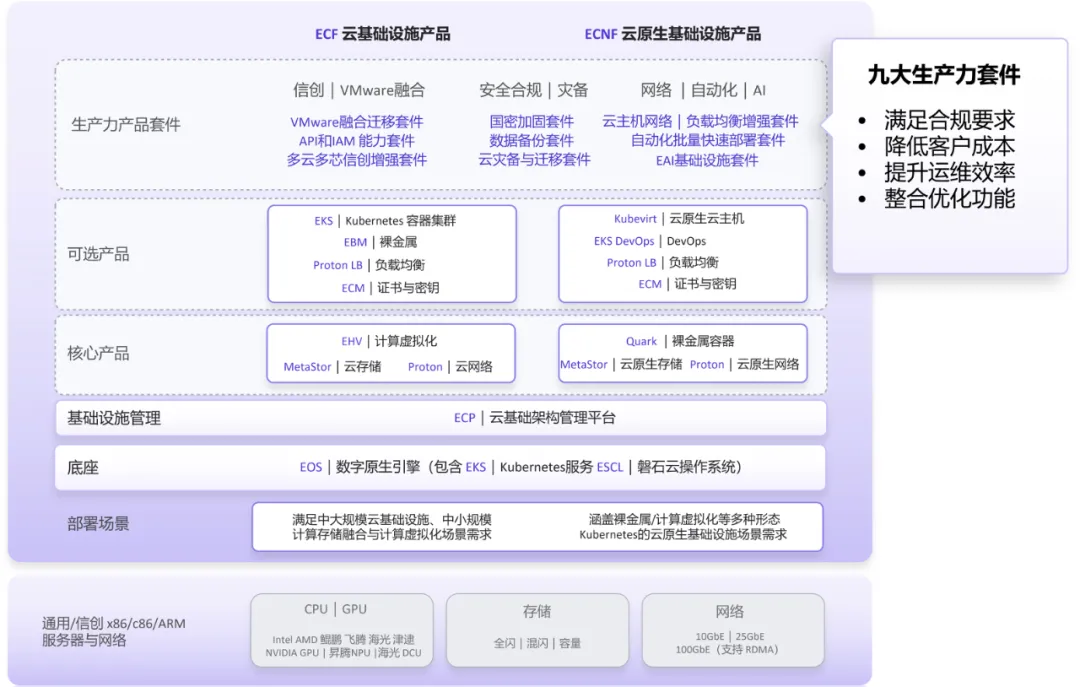The image size is (1080, 687).
Task: Click the Kubevirt | 云原生云主机 entry
Action: (678, 218)
